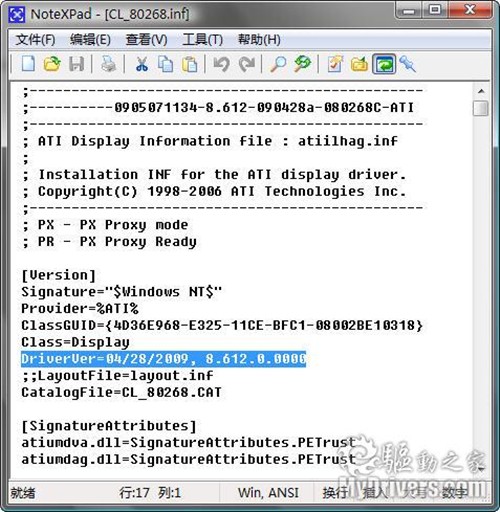The image size is (500, 512).
Task: Open the 文件(F) menu
Action: [x=35, y=40]
